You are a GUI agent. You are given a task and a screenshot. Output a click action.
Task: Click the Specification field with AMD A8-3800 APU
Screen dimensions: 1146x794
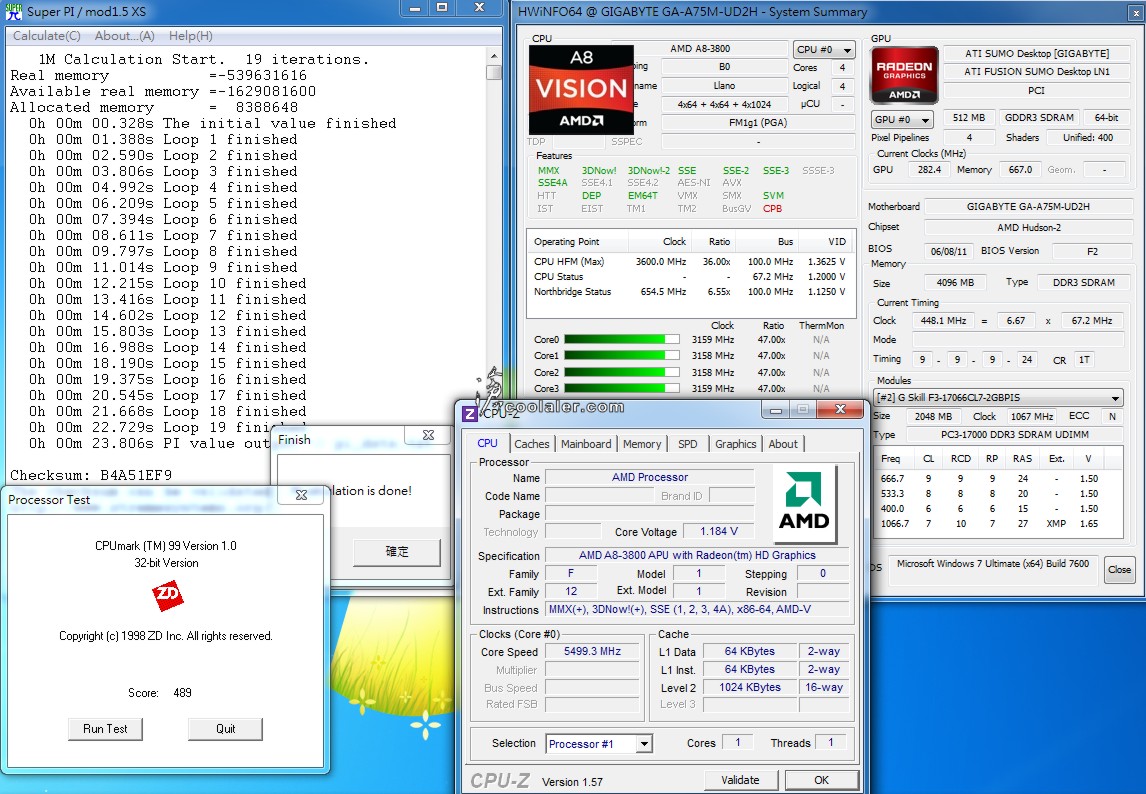coord(697,556)
